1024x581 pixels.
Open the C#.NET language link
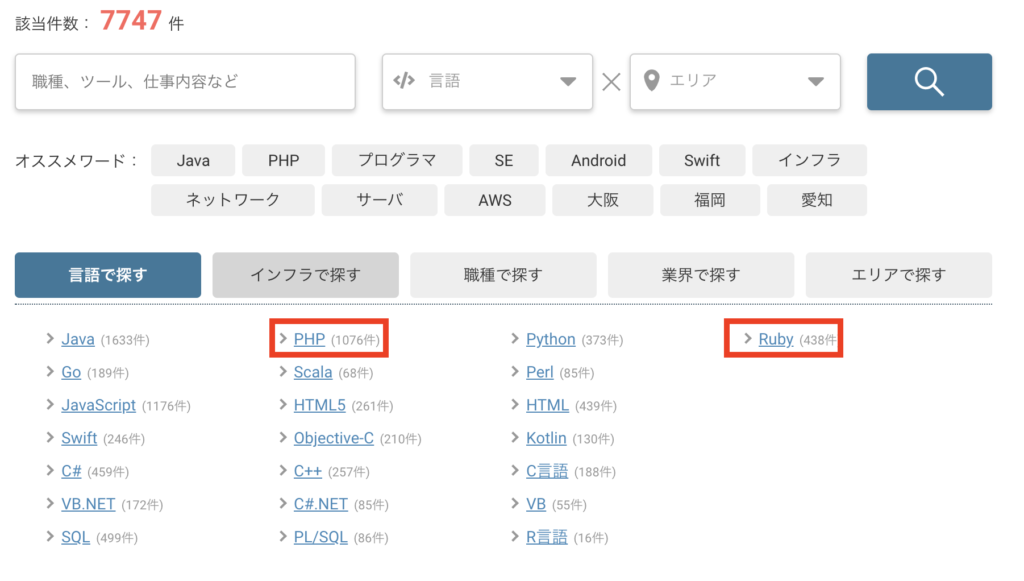point(321,504)
